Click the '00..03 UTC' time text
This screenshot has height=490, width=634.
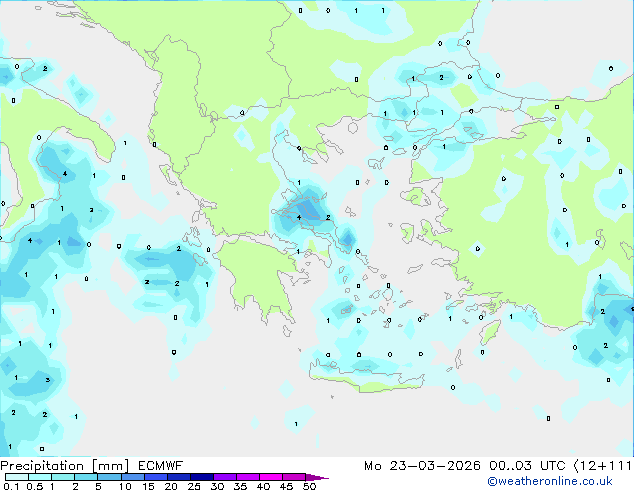click(527, 466)
